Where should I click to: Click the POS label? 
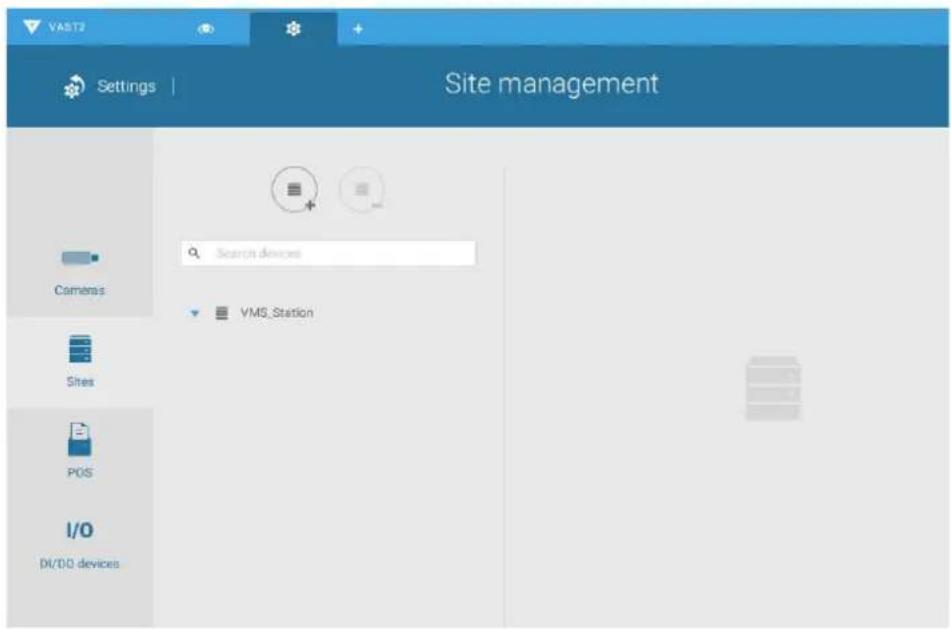click(79, 473)
